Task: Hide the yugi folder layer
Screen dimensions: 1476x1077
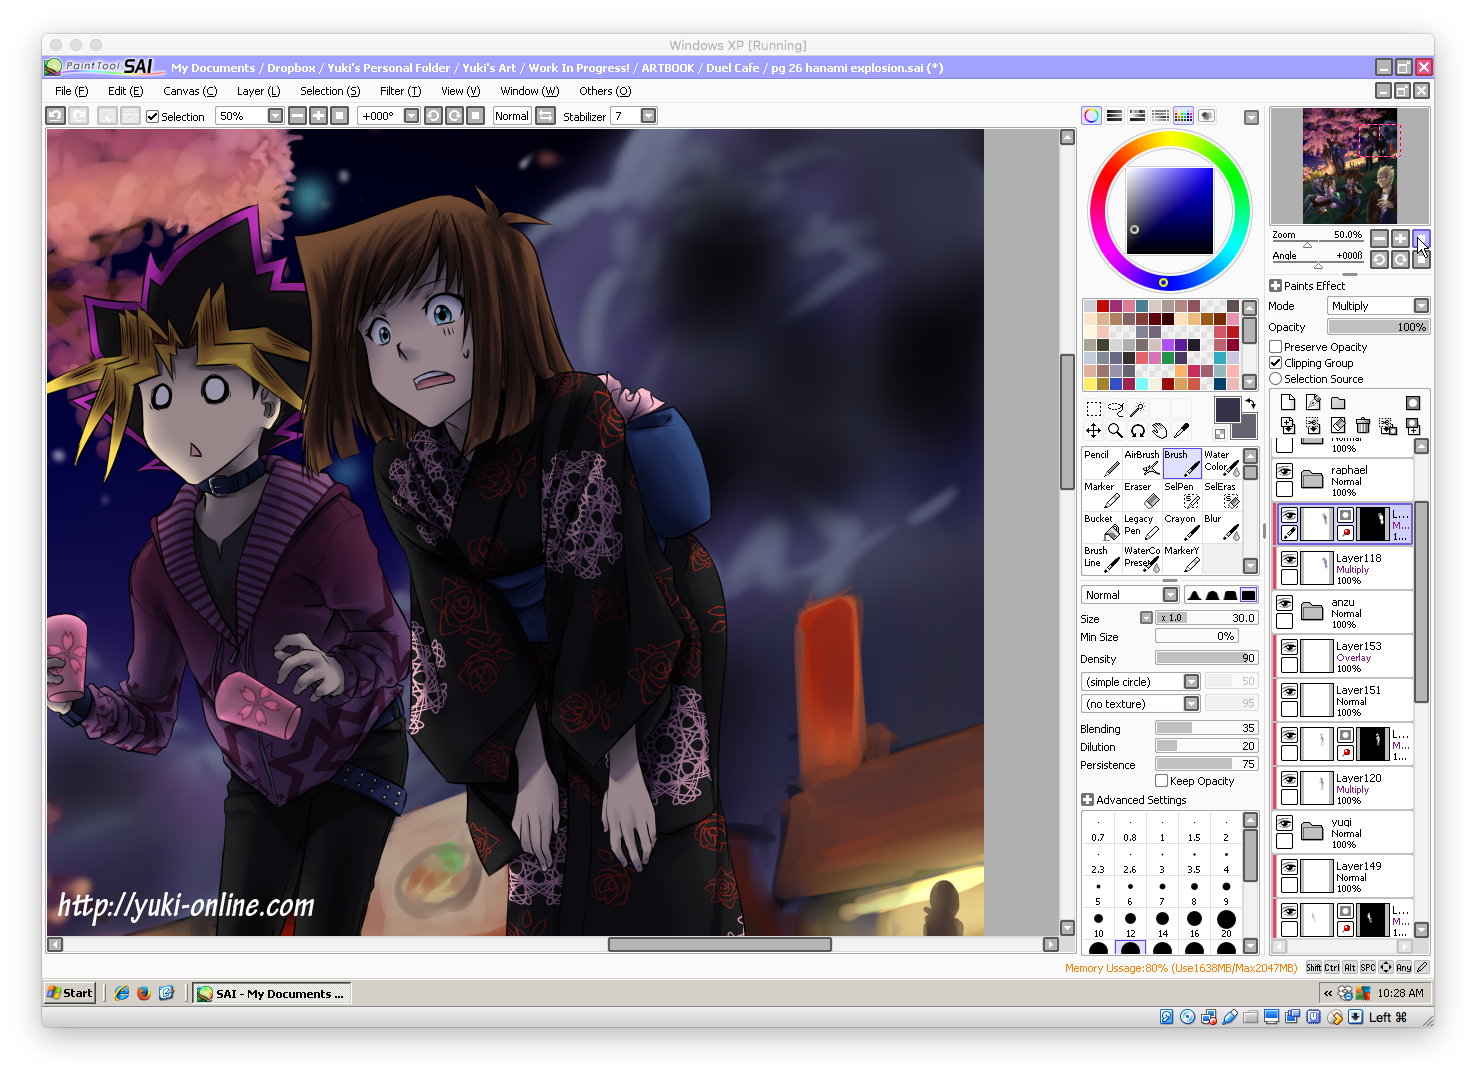Action: [x=1285, y=823]
